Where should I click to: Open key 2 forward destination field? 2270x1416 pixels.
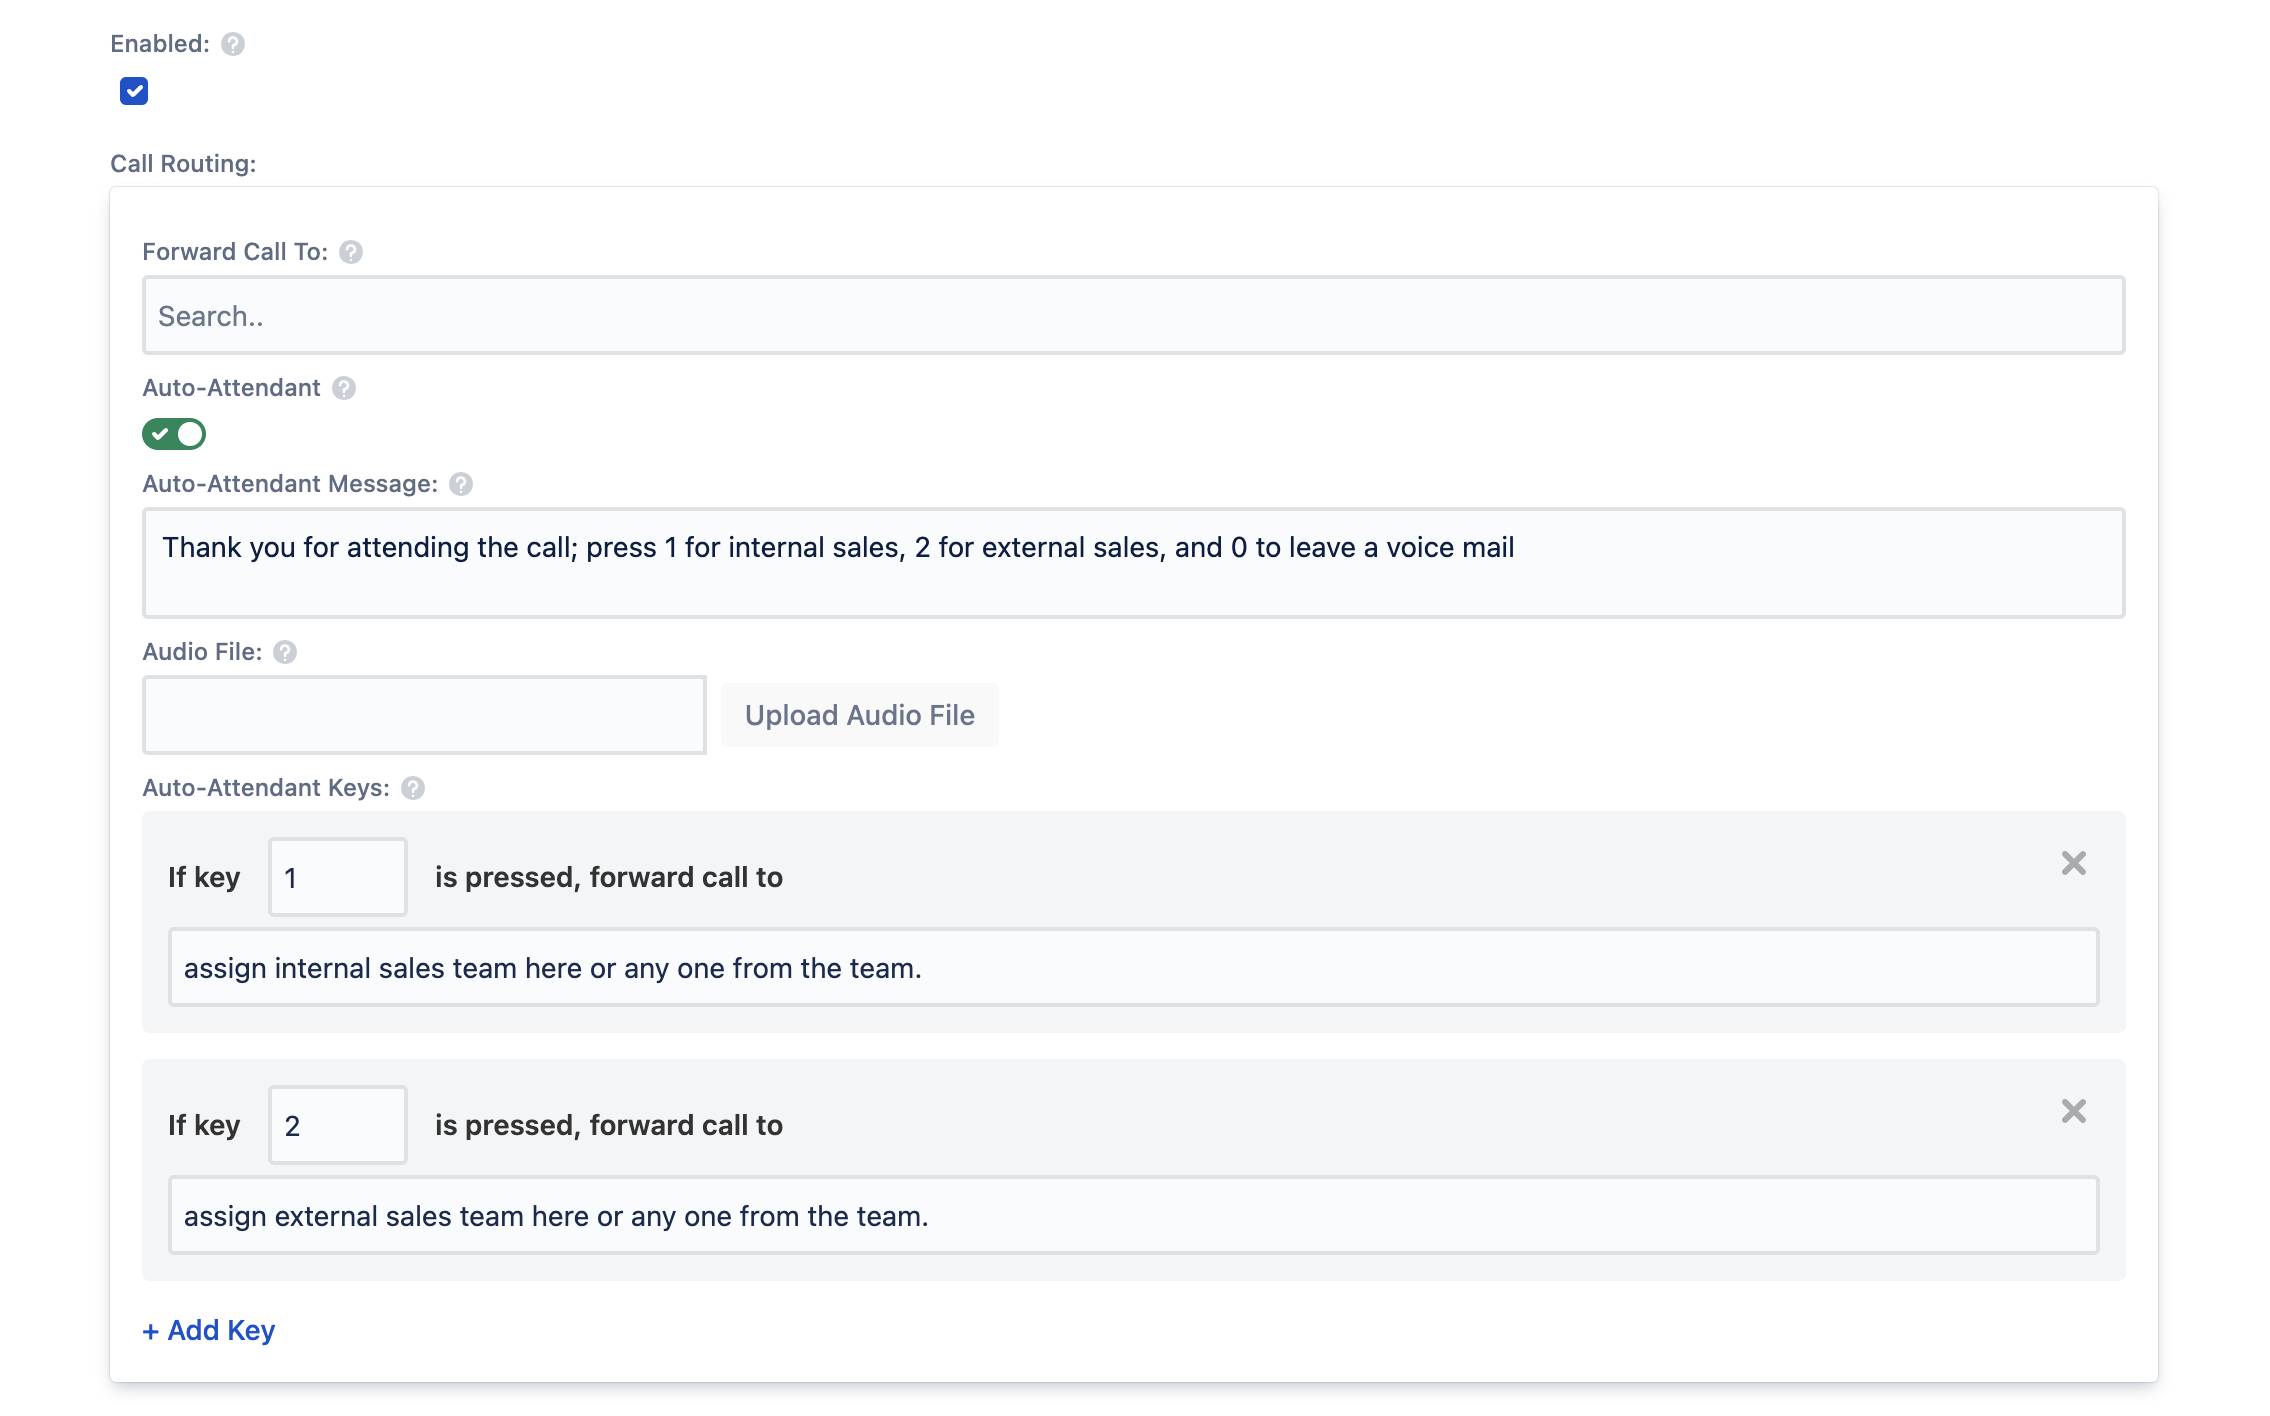click(x=1133, y=1216)
